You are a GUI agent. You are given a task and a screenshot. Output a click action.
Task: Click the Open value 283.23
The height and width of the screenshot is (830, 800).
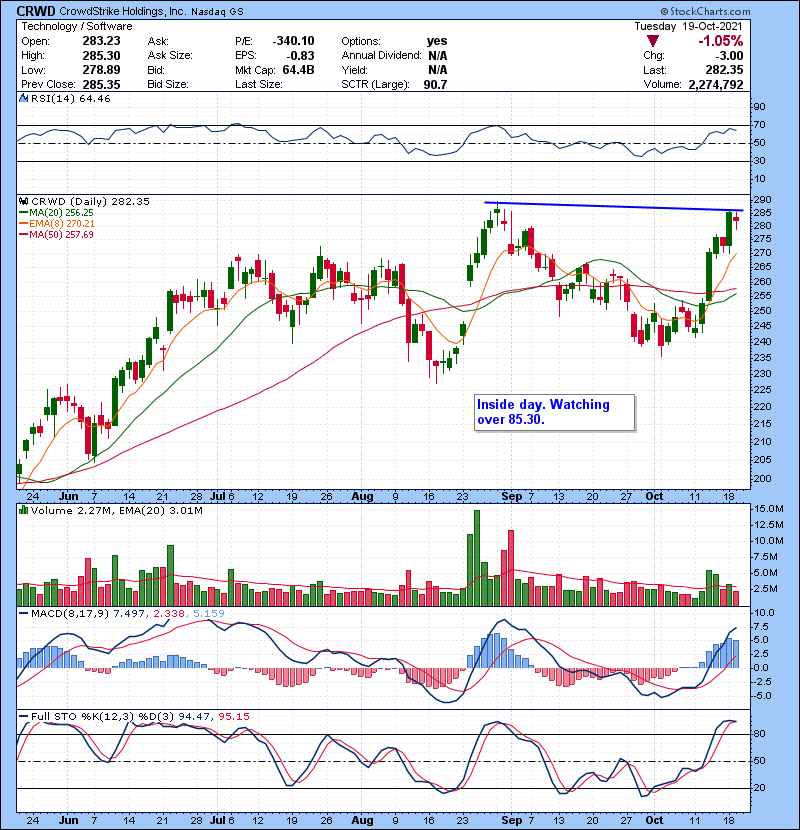[101, 41]
